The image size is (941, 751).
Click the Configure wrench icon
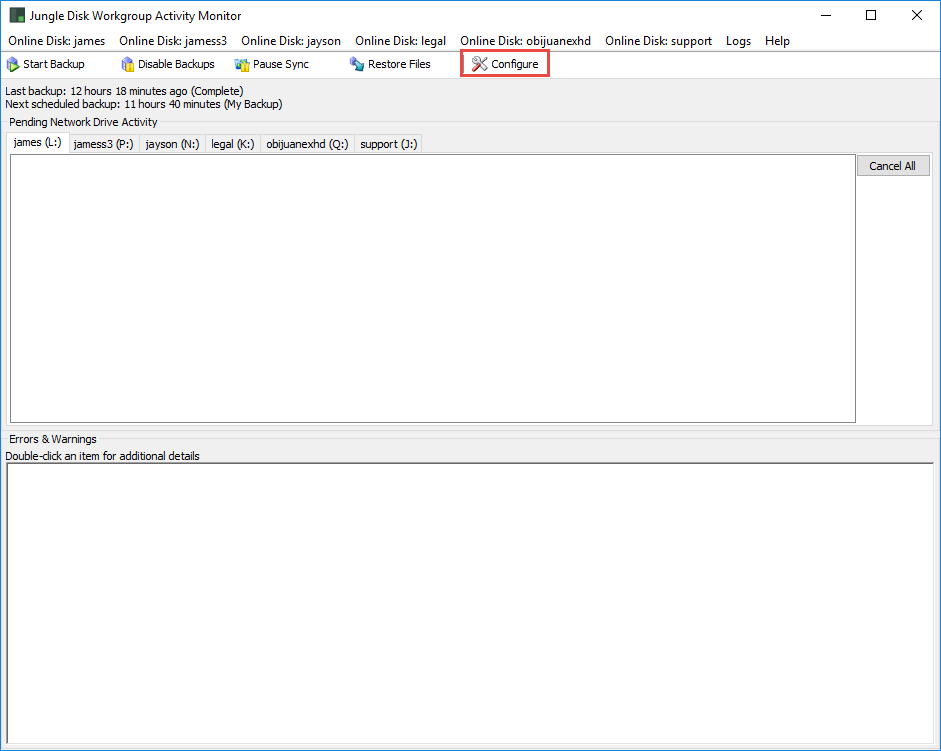479,64
